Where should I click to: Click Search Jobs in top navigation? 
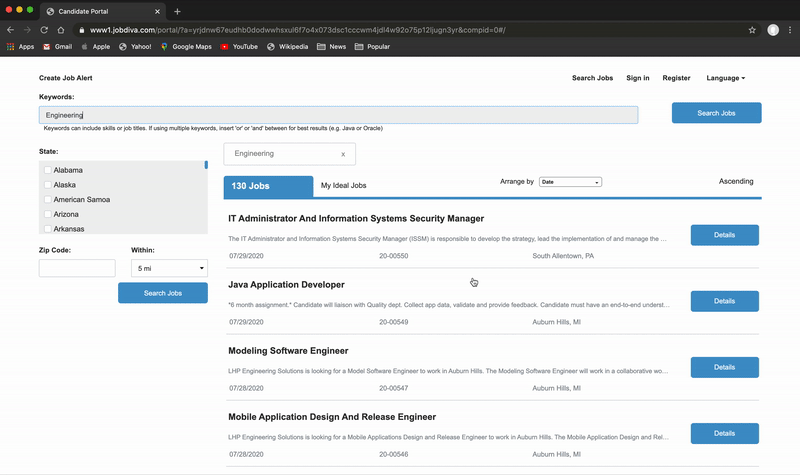point(592,78)
